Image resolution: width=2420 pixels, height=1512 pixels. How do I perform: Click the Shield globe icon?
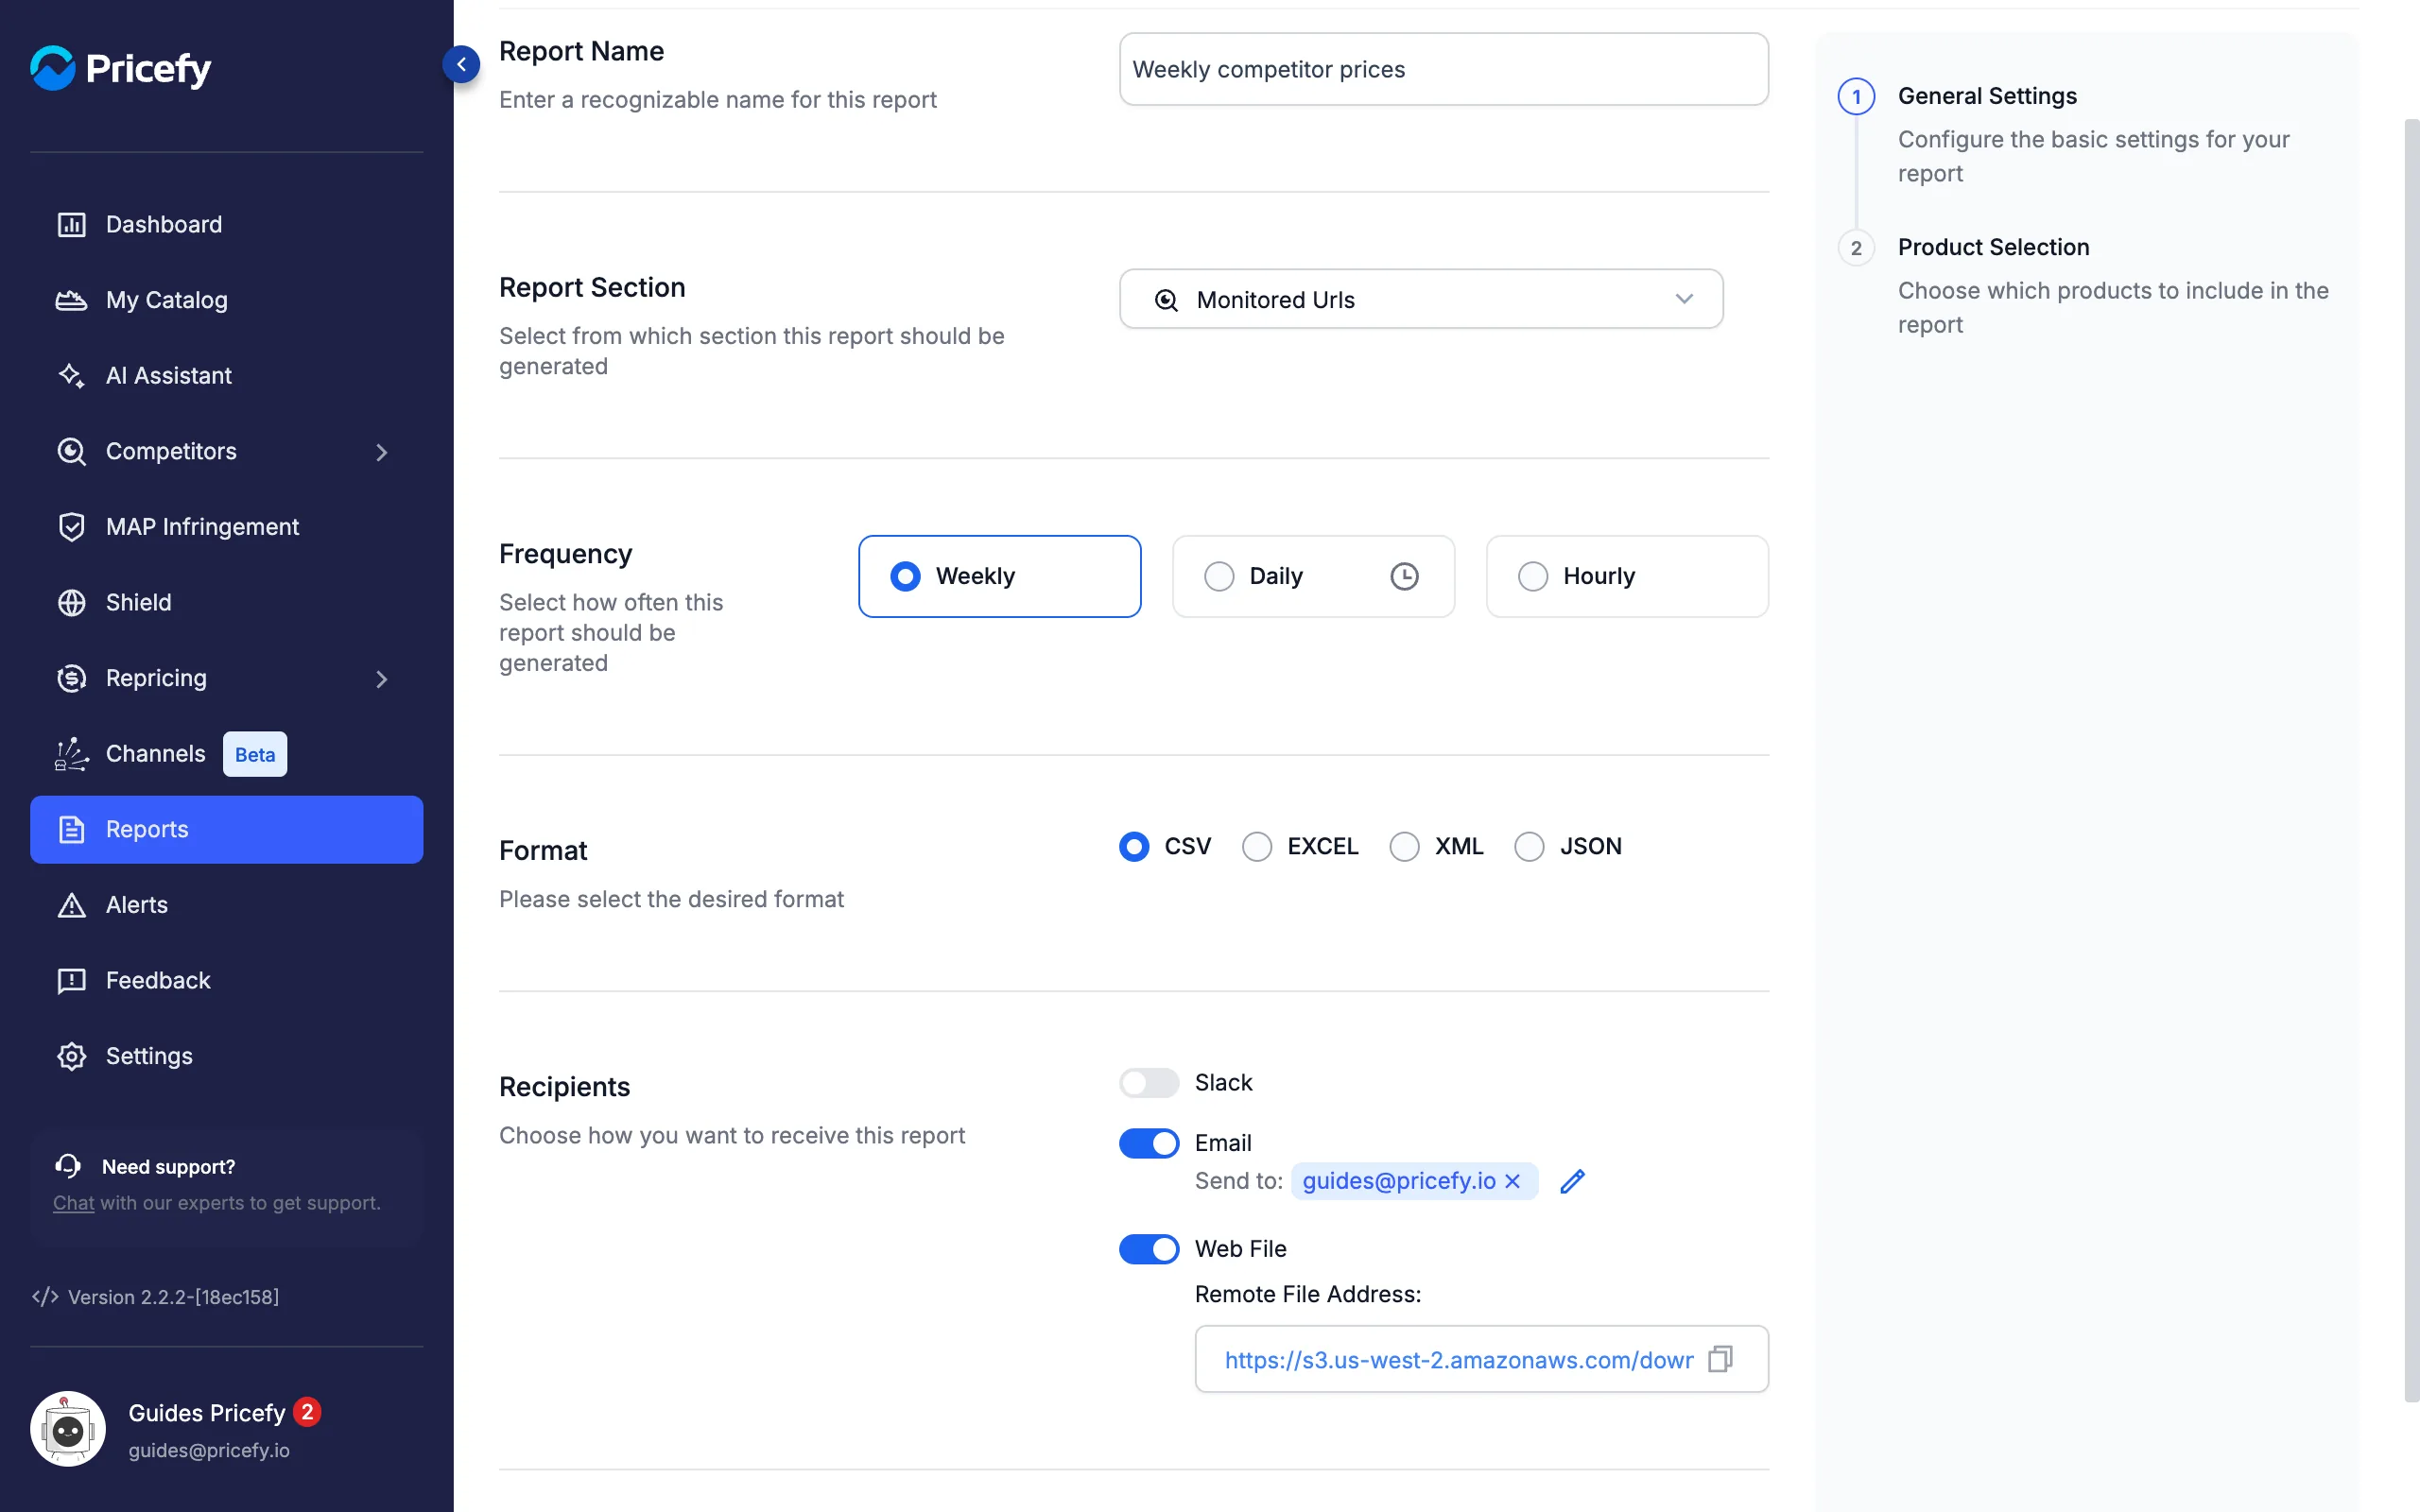point(71,602)
